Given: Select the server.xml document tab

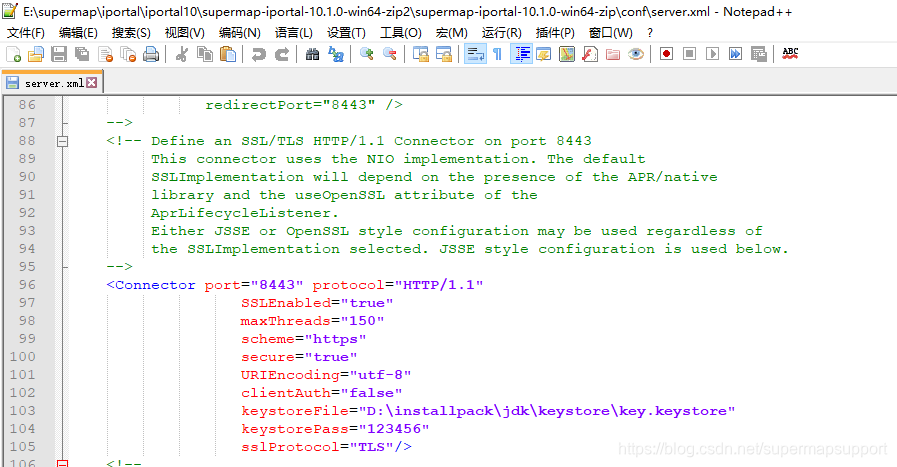Looking at the screenshot, I should [51, 83].
